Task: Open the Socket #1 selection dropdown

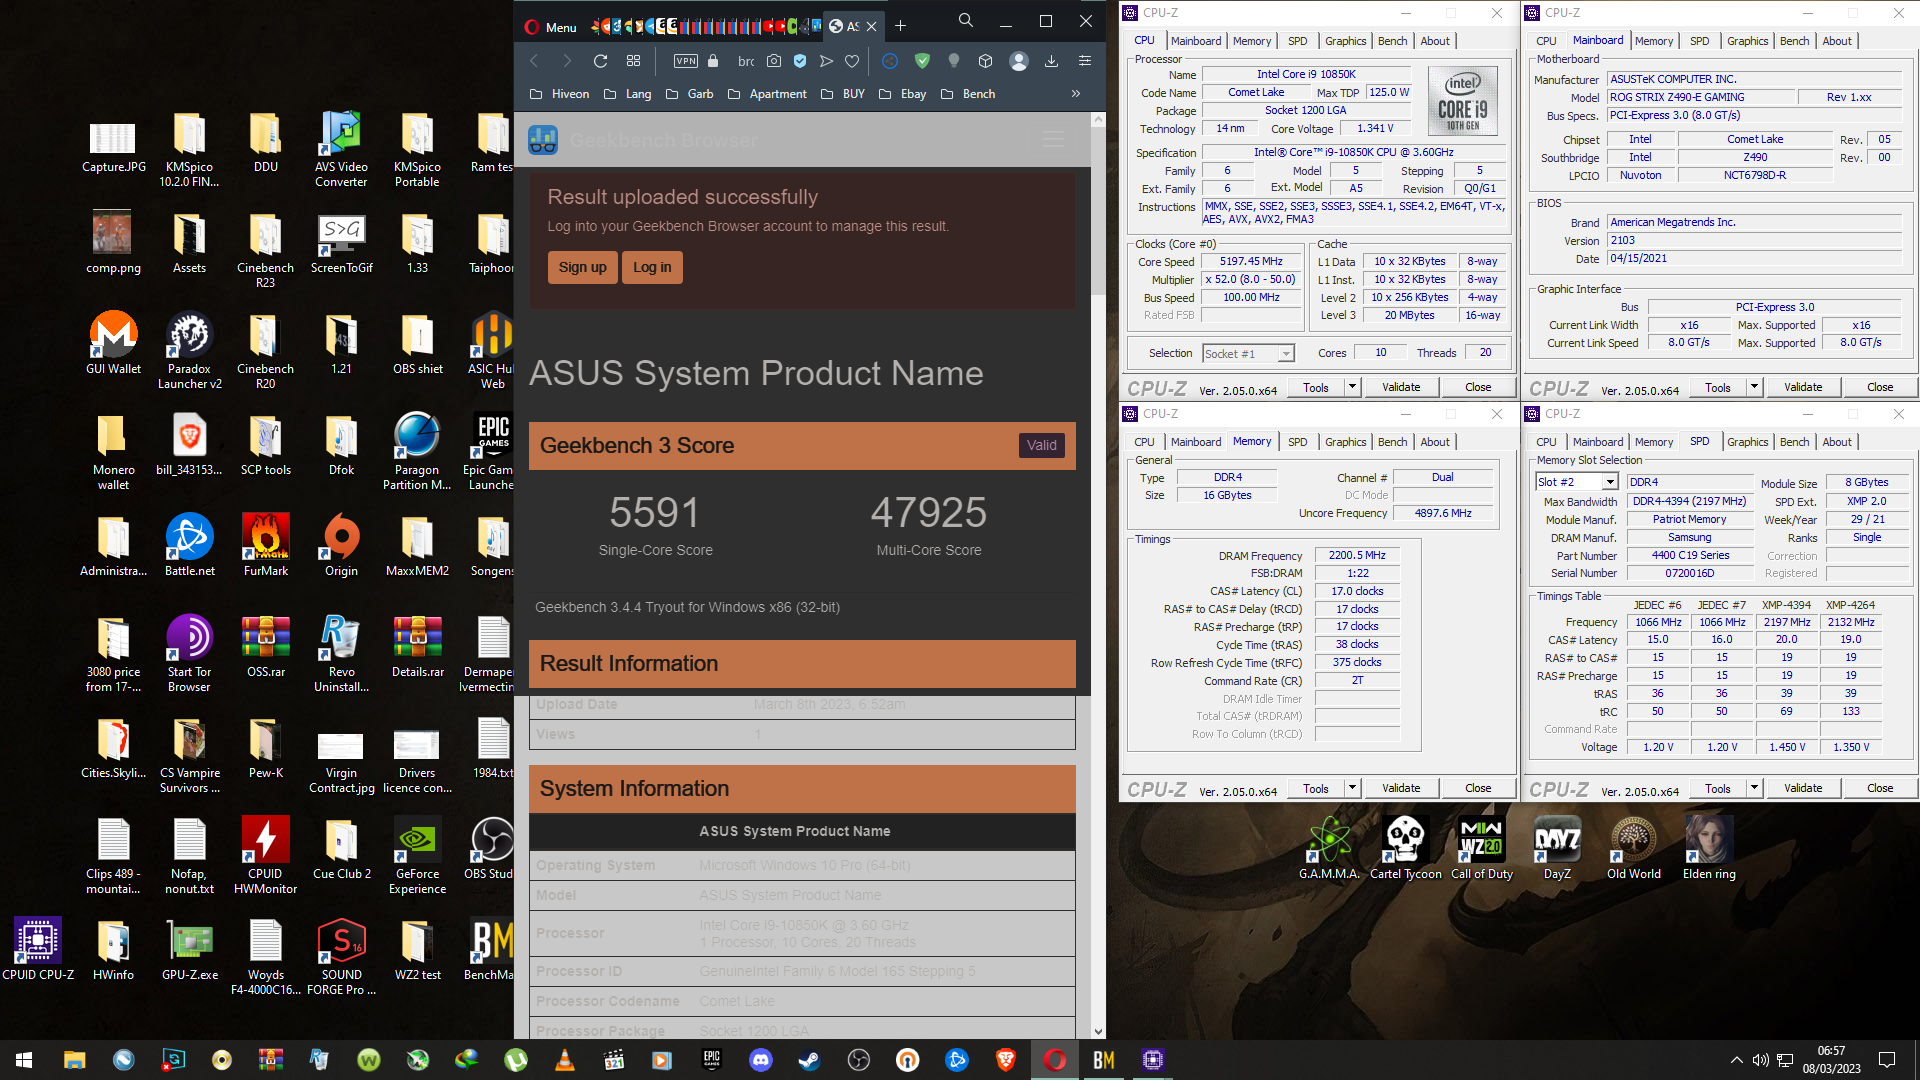Action: point(1248,353)
